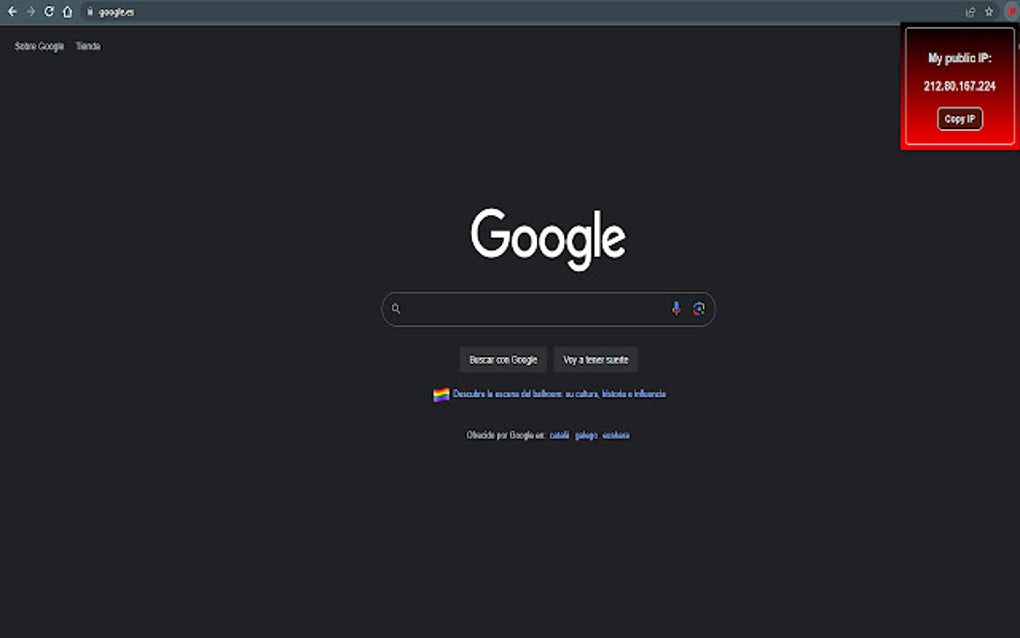Select the 212.80.167.224 IP address text

tap(960, 86)
